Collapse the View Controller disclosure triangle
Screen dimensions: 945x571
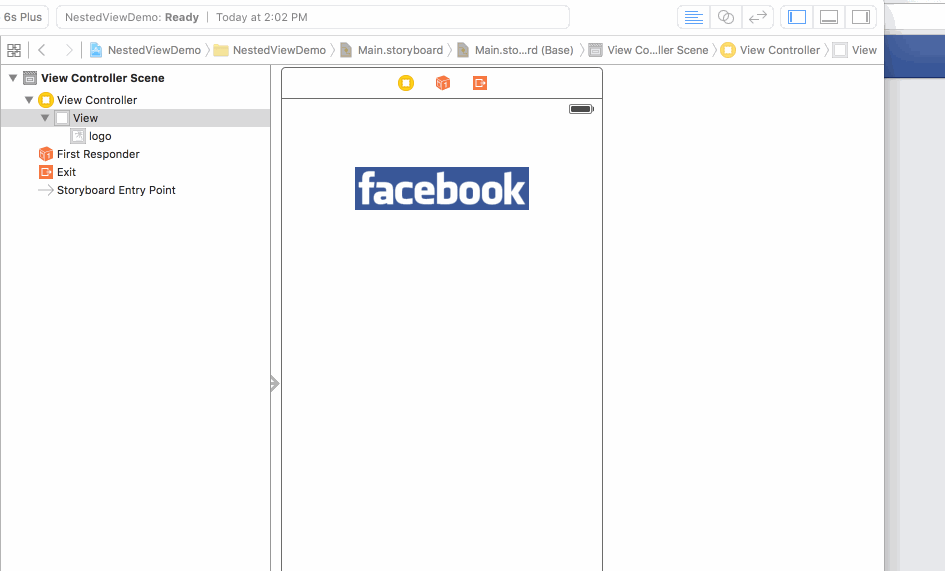coord(29,100)
